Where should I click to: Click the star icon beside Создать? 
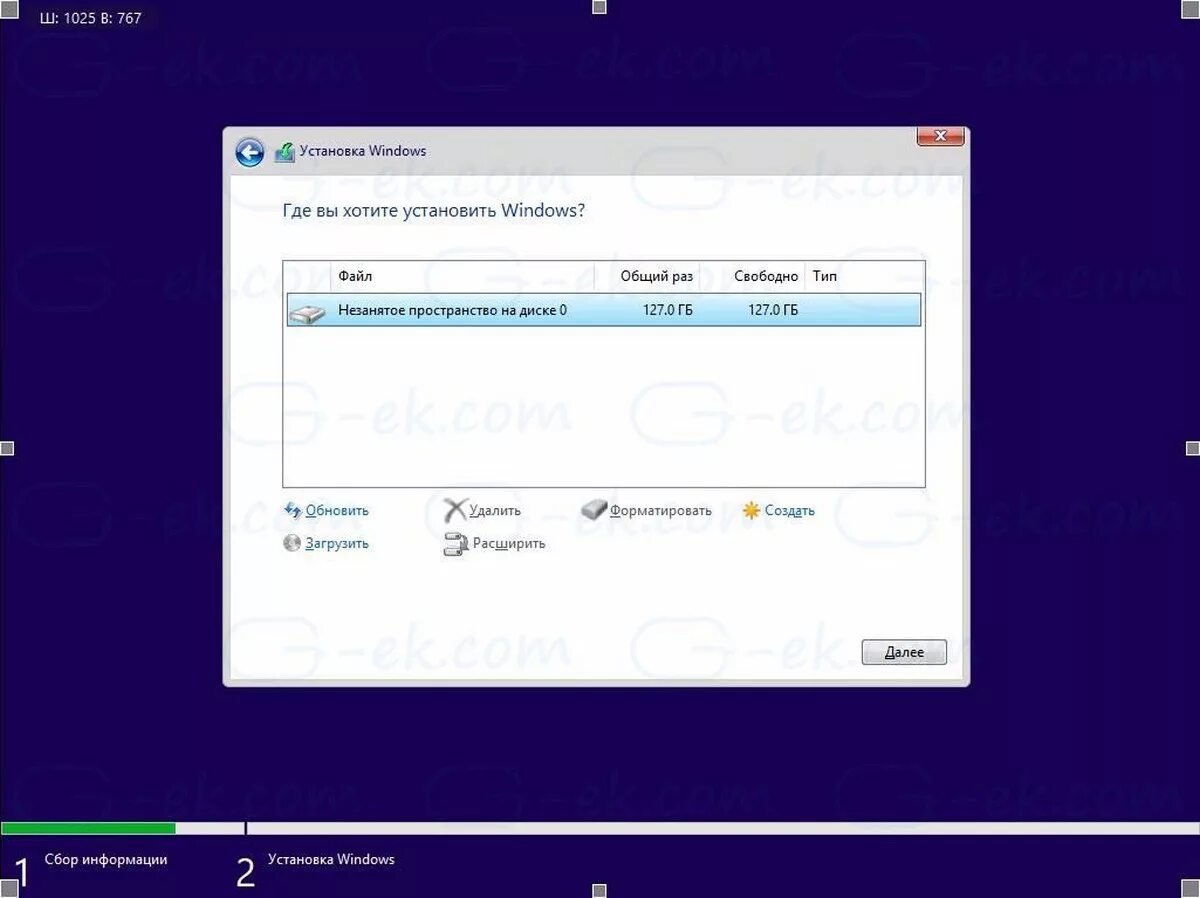click(752, 511)
